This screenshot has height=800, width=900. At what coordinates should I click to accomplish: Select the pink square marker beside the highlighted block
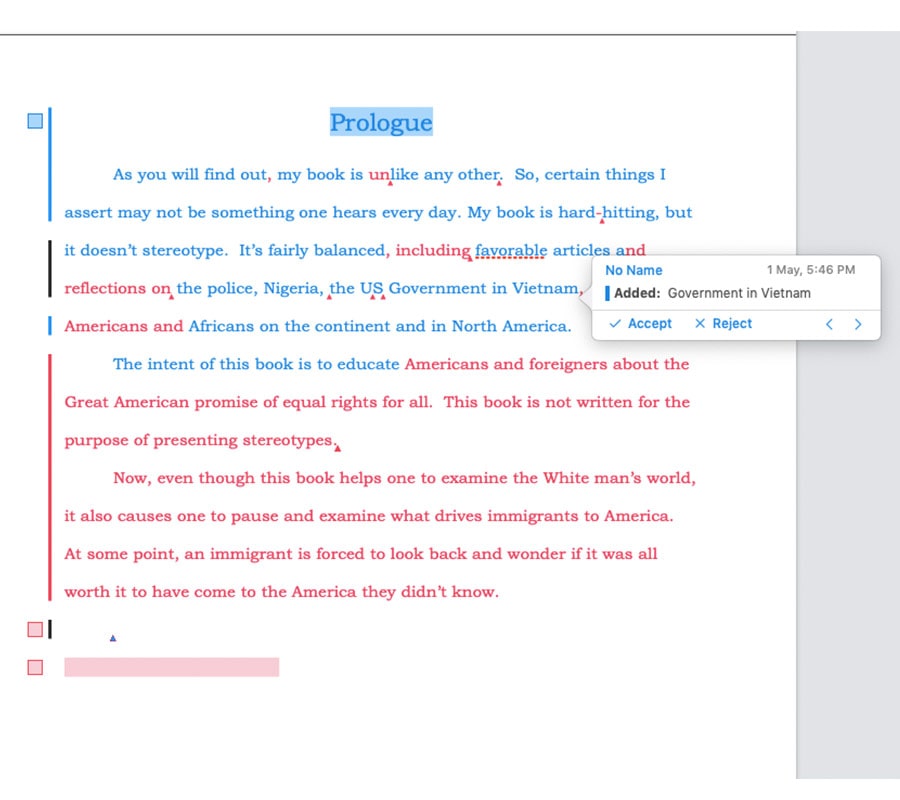click(x=35, y=667)
